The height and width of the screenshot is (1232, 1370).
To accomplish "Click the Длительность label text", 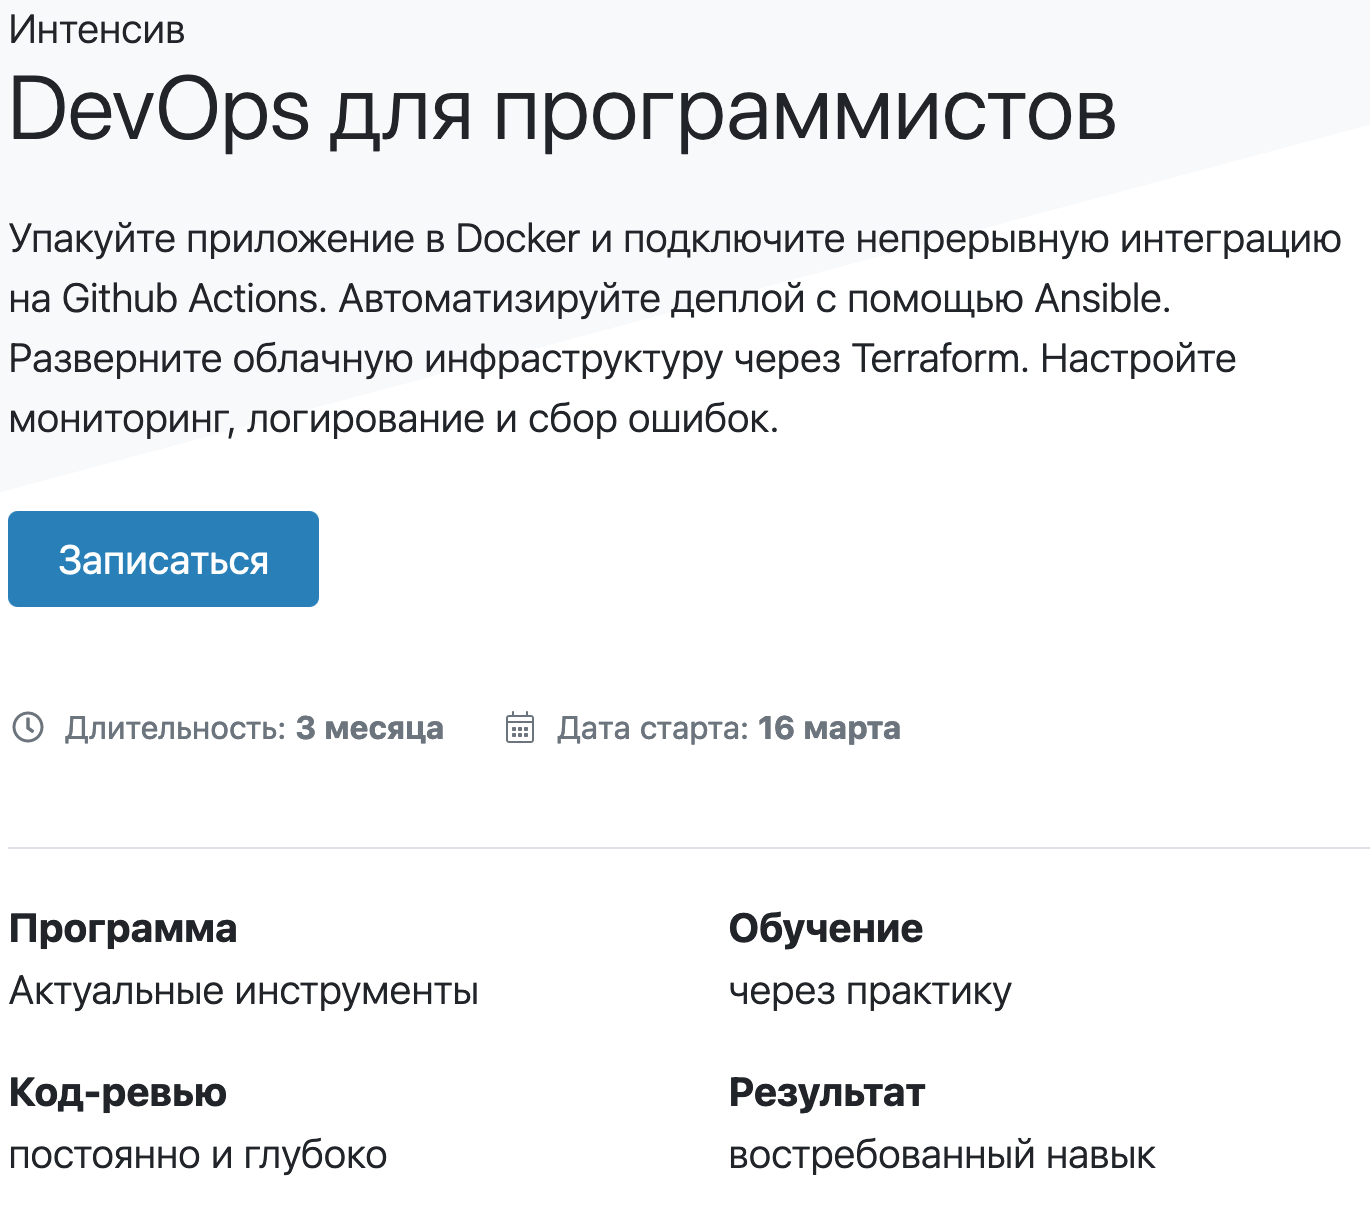I will [176, 728].
